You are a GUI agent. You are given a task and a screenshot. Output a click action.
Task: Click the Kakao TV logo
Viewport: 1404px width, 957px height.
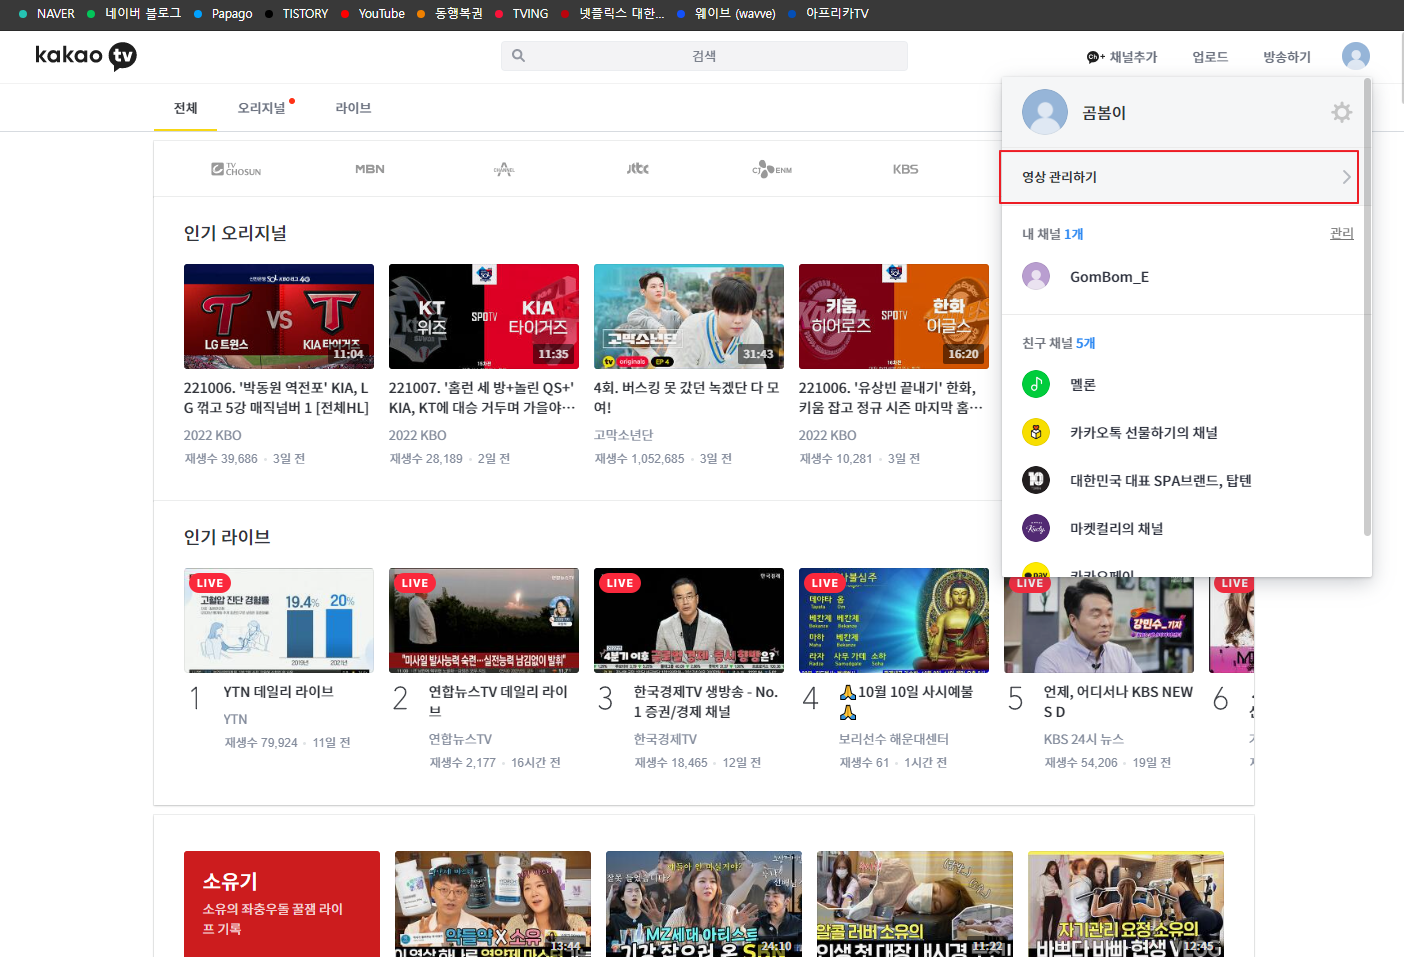[x=86, y=56]
